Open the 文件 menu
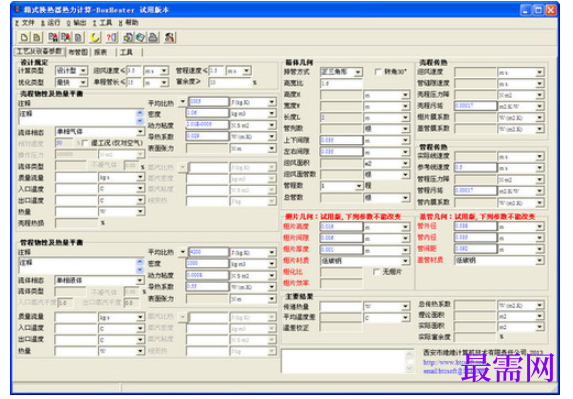The height and width of the screenshot is (399, 573). point(25,23)
